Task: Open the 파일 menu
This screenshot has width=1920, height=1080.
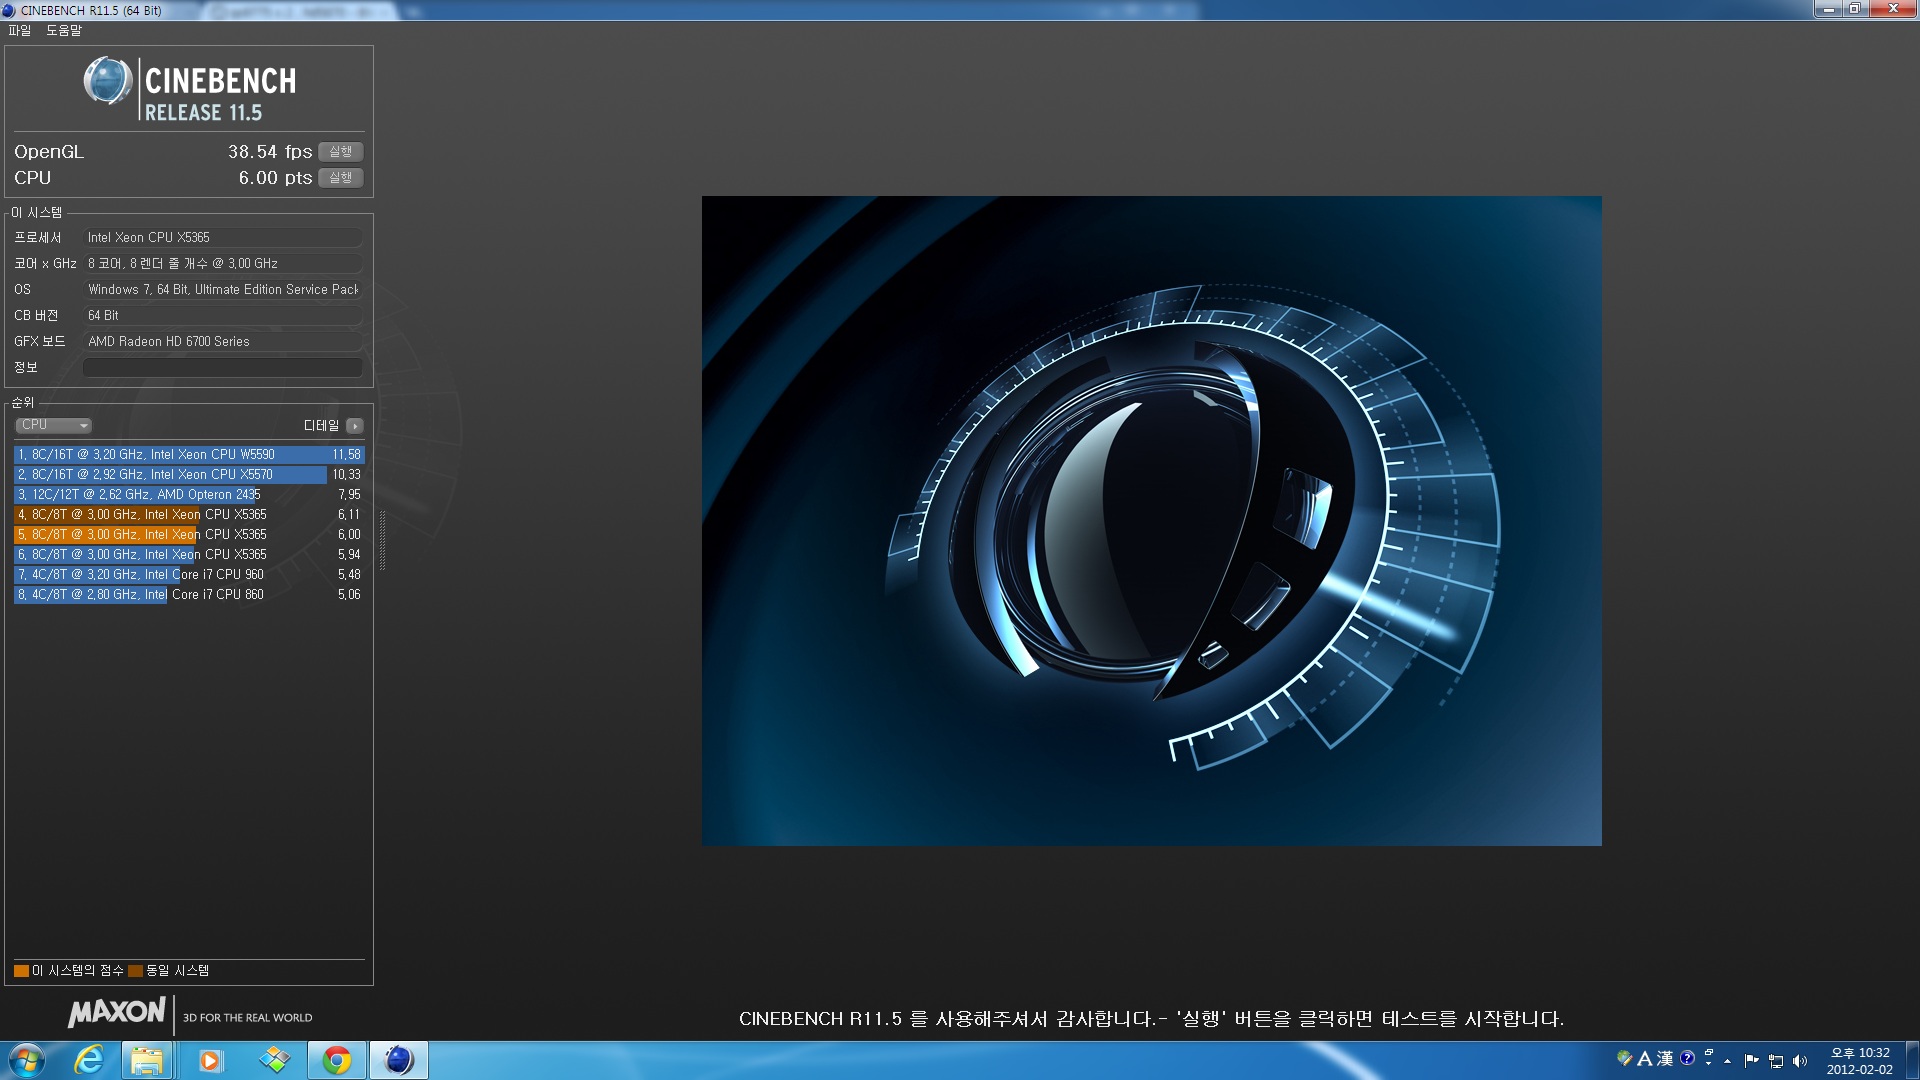Action: pos(19,30)
